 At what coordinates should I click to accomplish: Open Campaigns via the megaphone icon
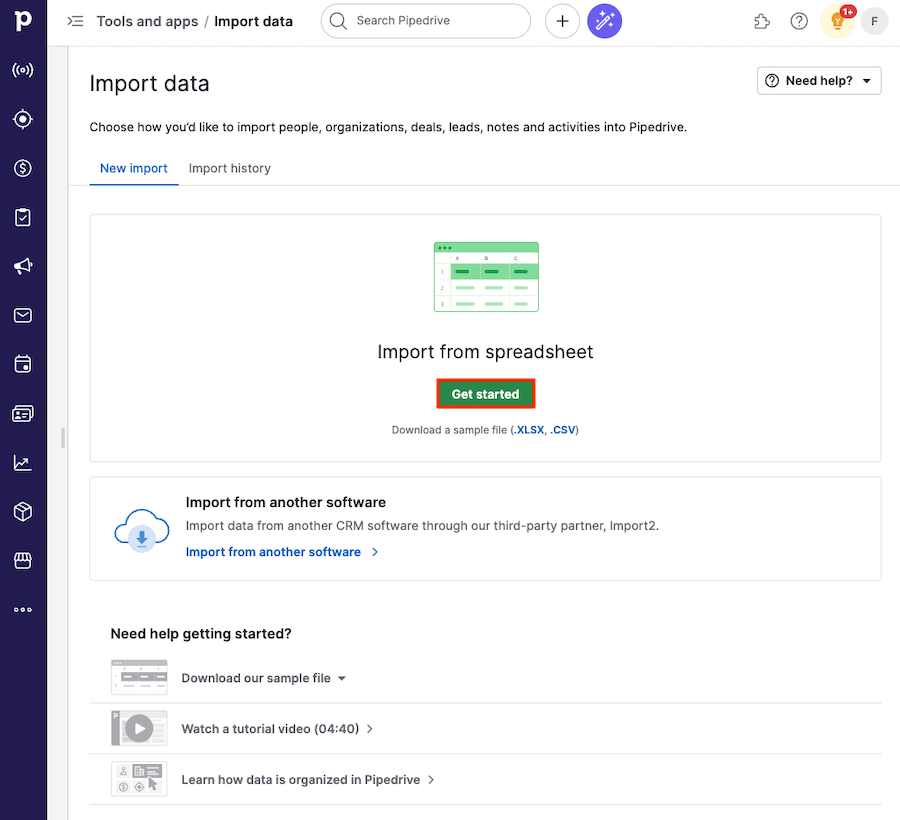[23, 266]
